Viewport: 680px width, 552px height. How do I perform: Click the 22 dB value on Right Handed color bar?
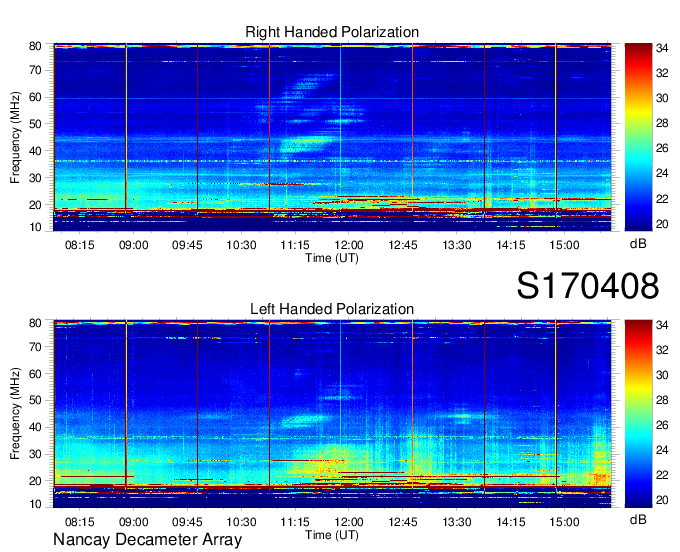662,199
